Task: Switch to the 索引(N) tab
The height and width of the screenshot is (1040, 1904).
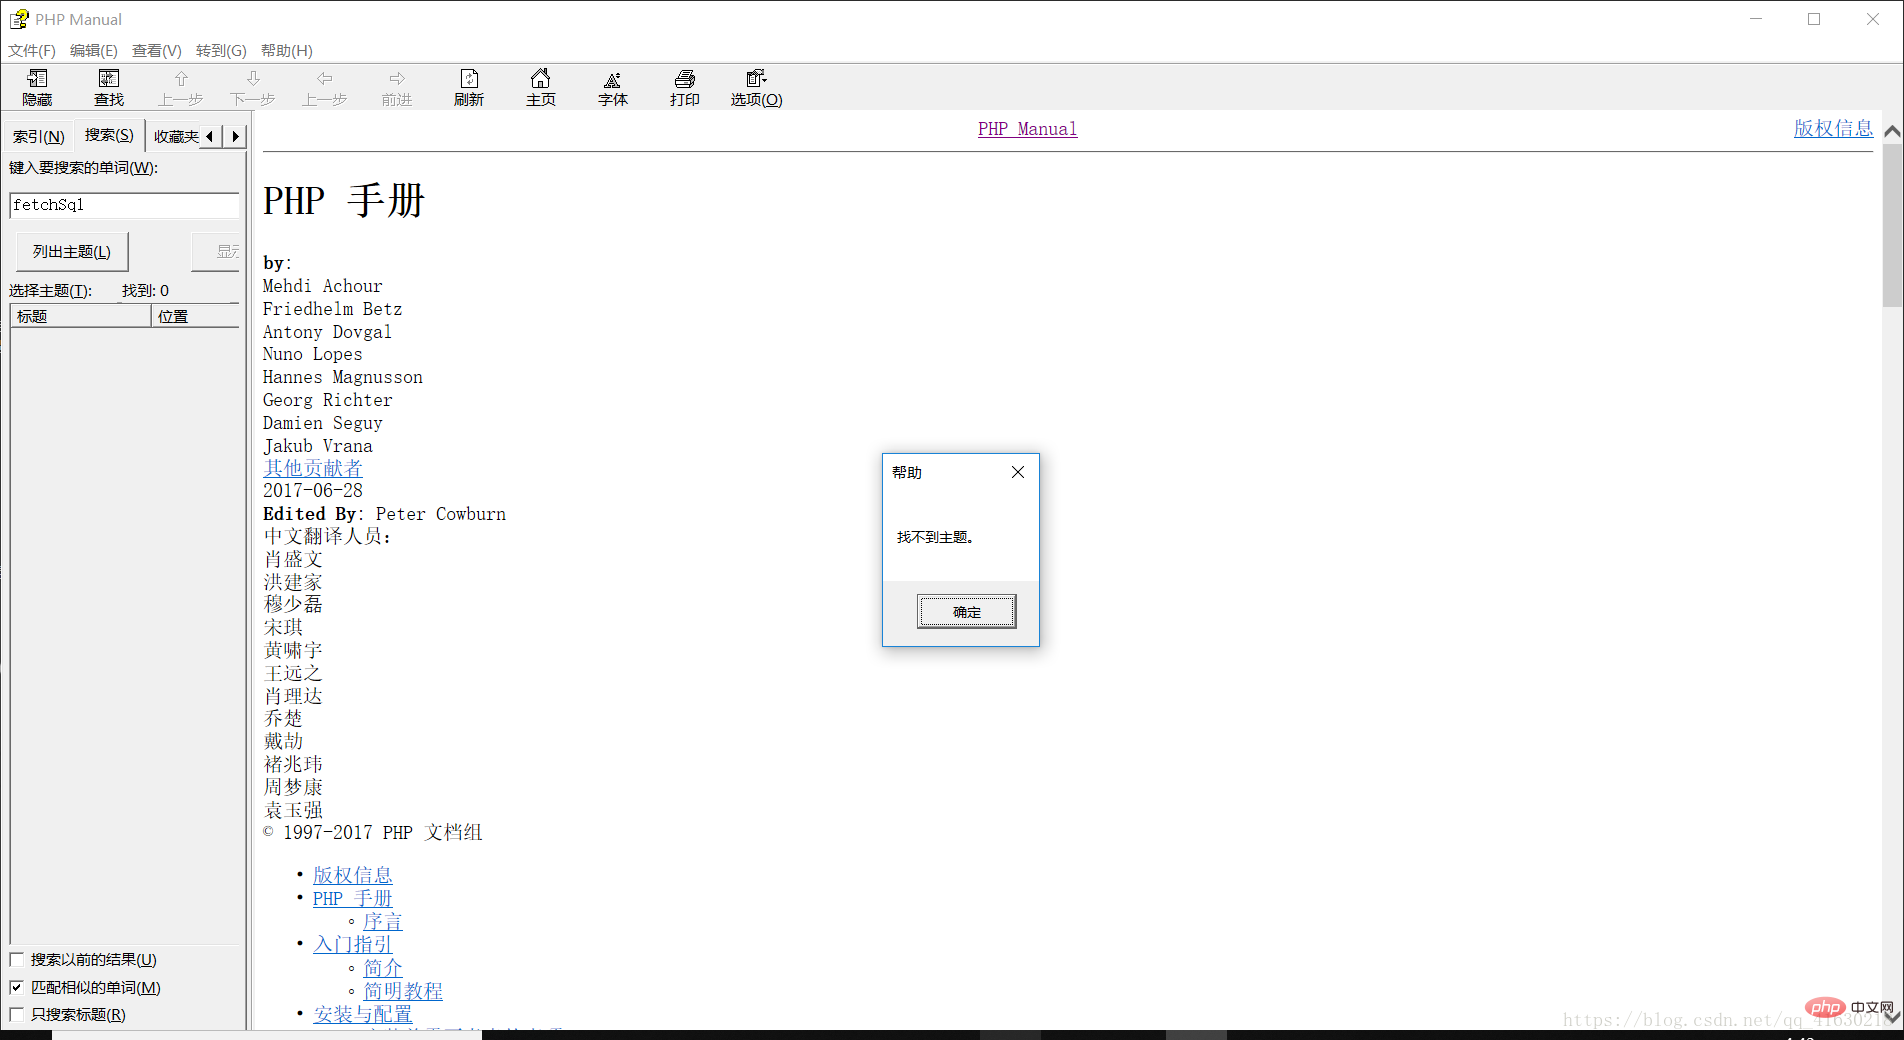Action: [x=39, y=136]
